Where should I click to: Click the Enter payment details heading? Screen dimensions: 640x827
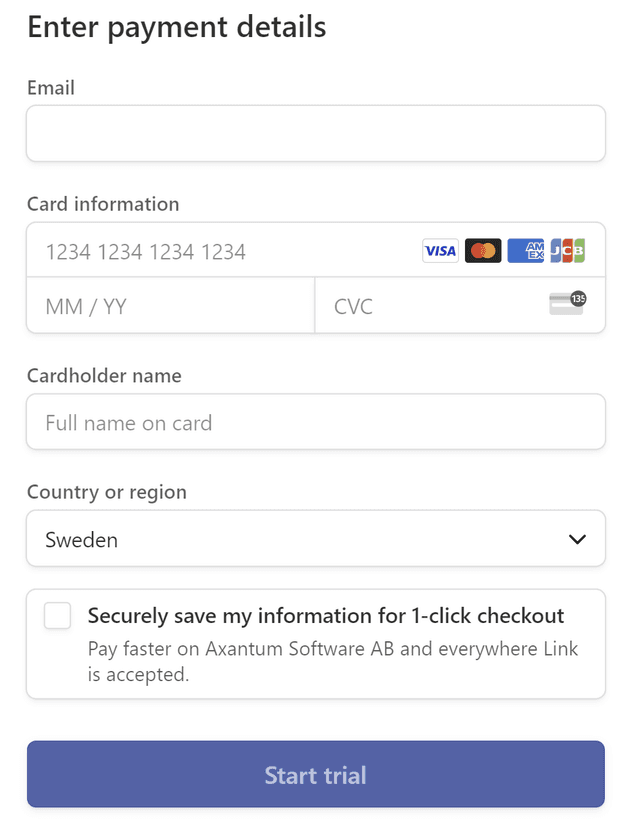coord(176,27)
